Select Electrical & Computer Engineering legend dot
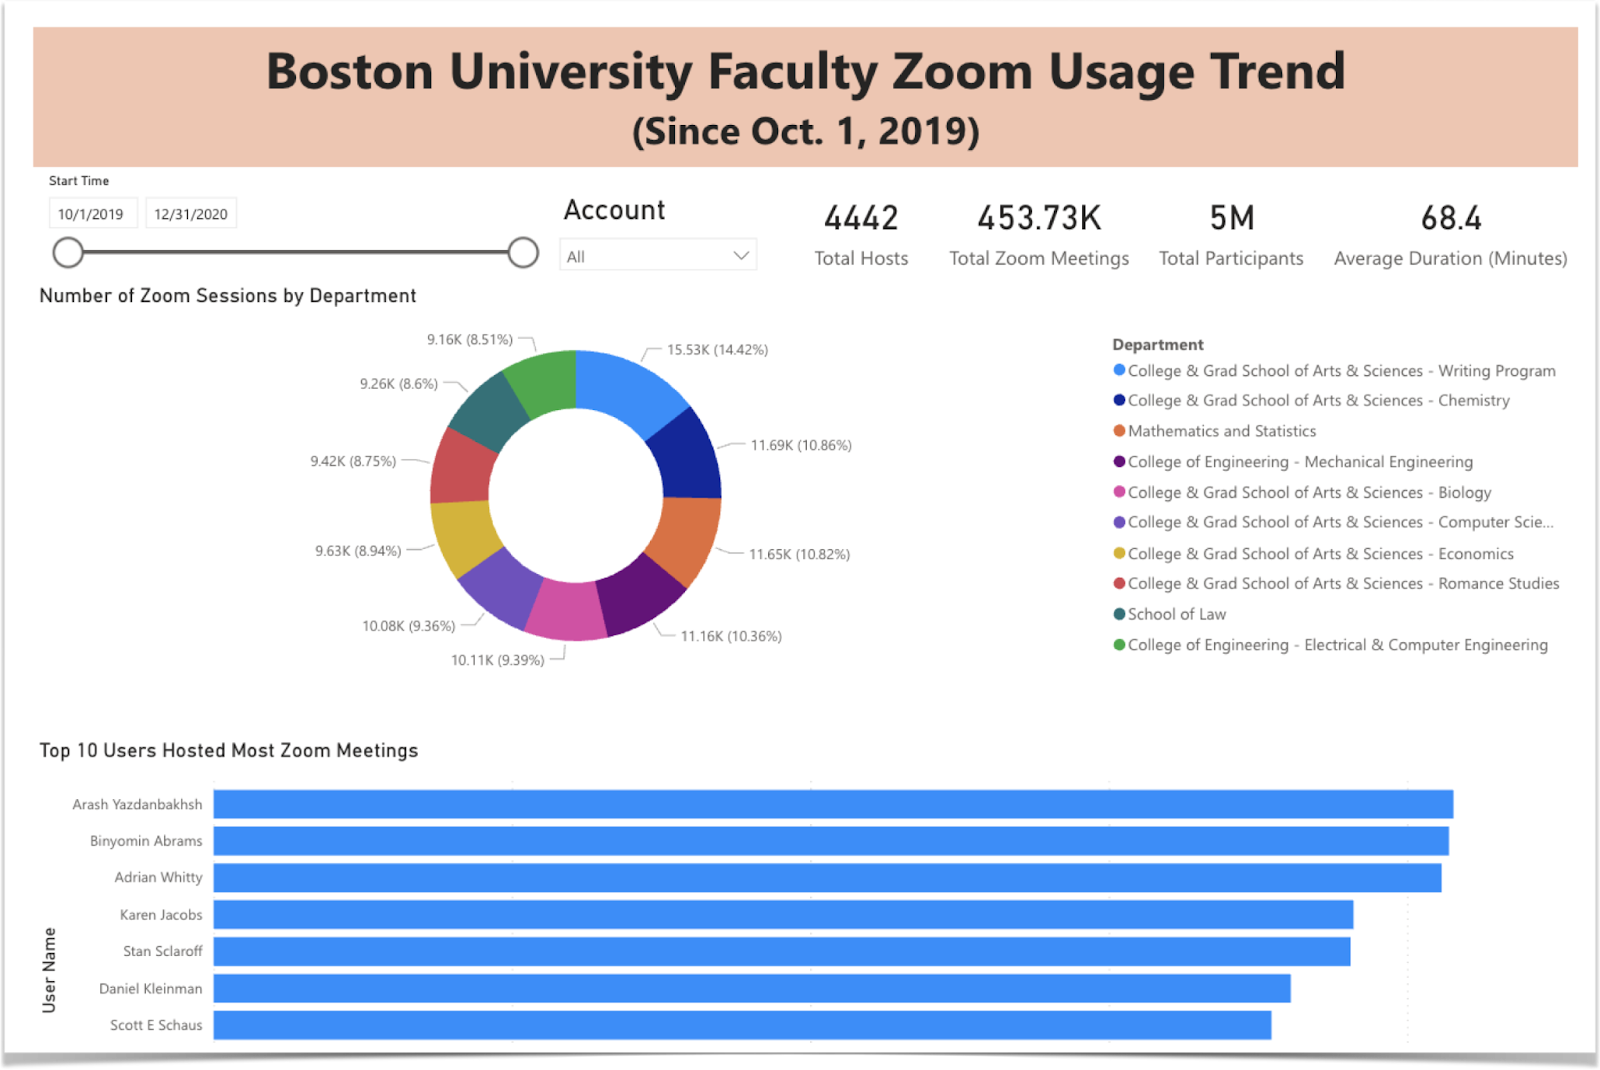This screenshot has width=1600, height=1070. coord(1119,645)
